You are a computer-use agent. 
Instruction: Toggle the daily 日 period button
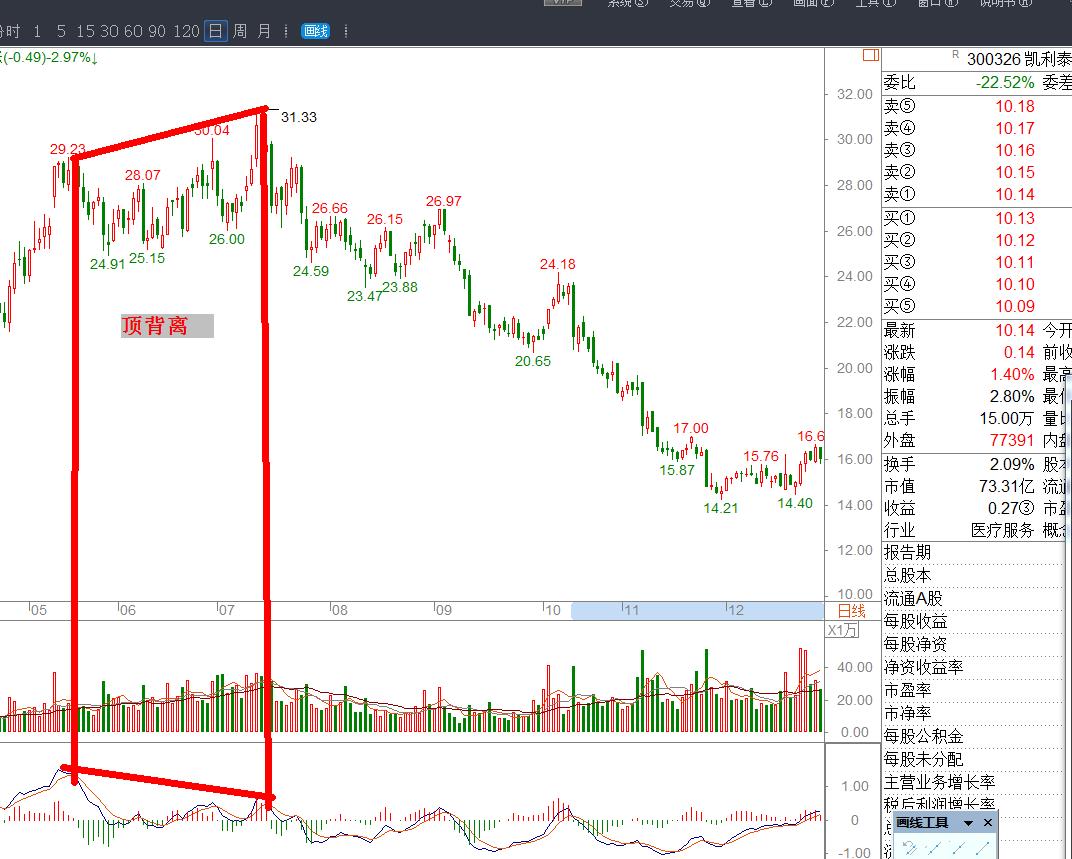215,31
